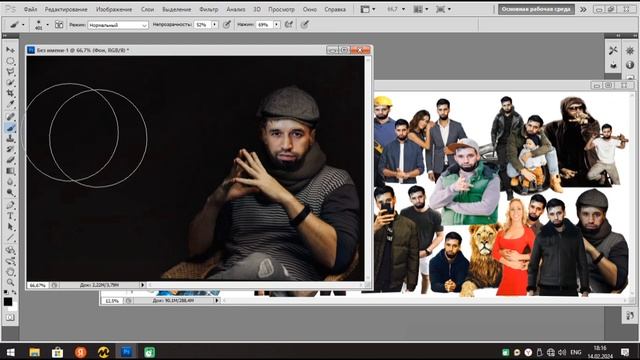Select the History Brush tool
Image resolution: width=640 pixels, height=360 pixels.
[10, 149]
